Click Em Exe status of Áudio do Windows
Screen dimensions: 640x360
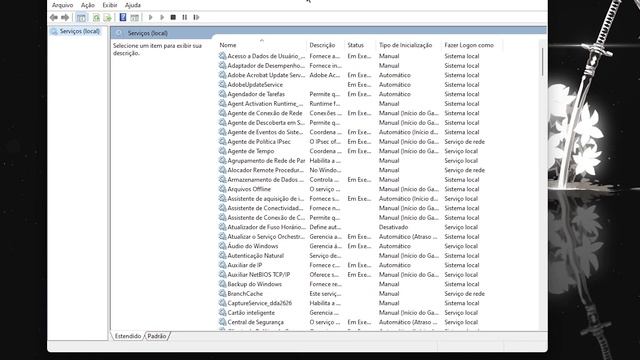359,246
